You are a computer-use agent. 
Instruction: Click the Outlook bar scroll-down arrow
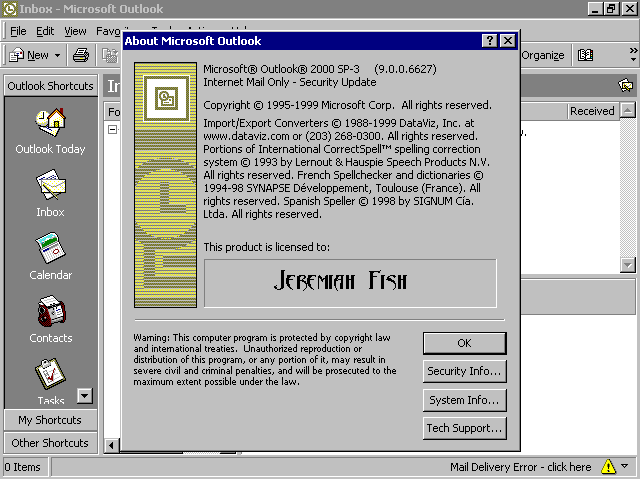[x=85, y=396]
